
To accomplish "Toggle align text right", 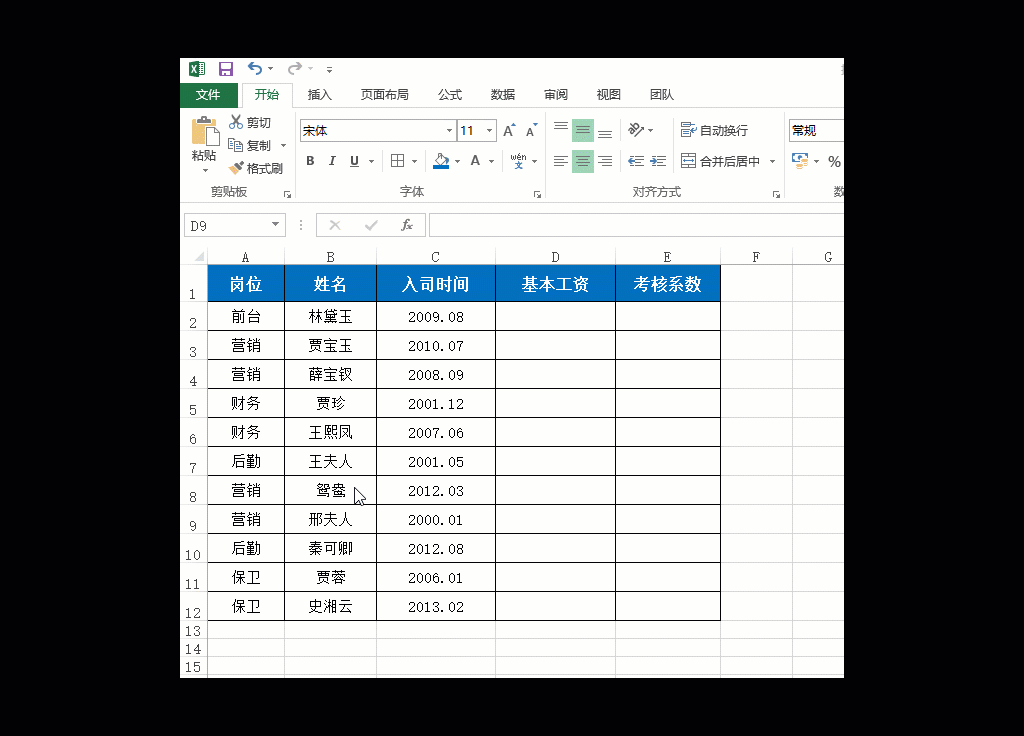I will [605, 161].
